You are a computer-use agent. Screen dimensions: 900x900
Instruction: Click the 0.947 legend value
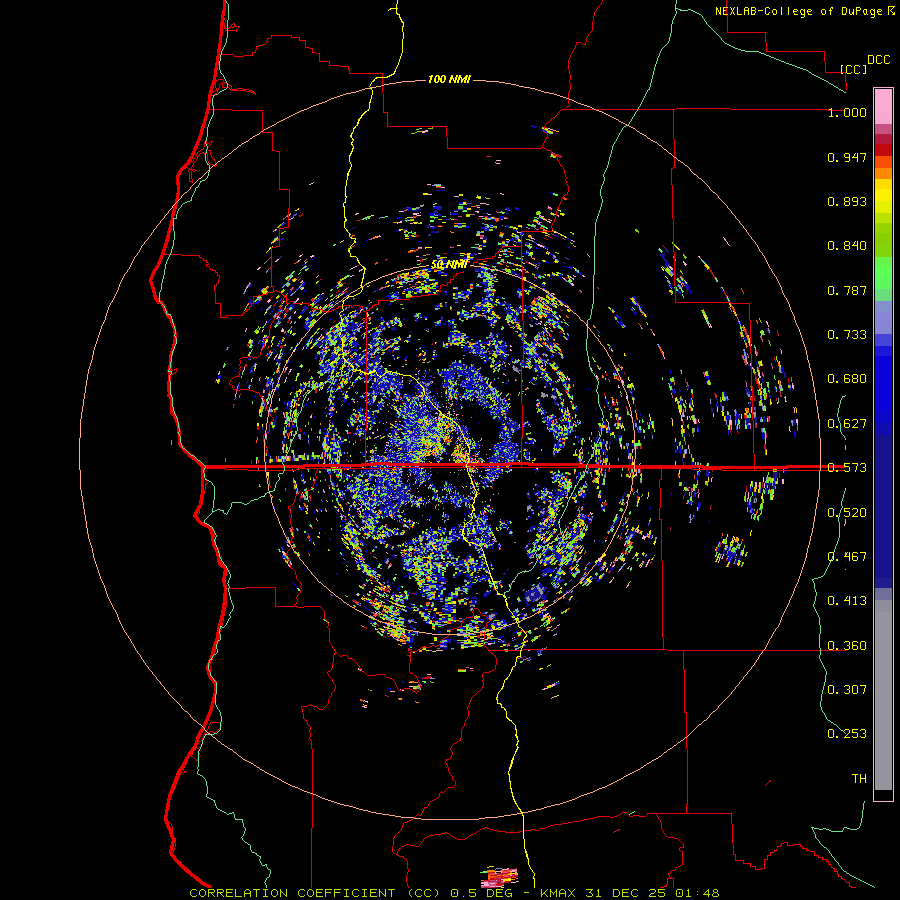[x=847, y=157]
